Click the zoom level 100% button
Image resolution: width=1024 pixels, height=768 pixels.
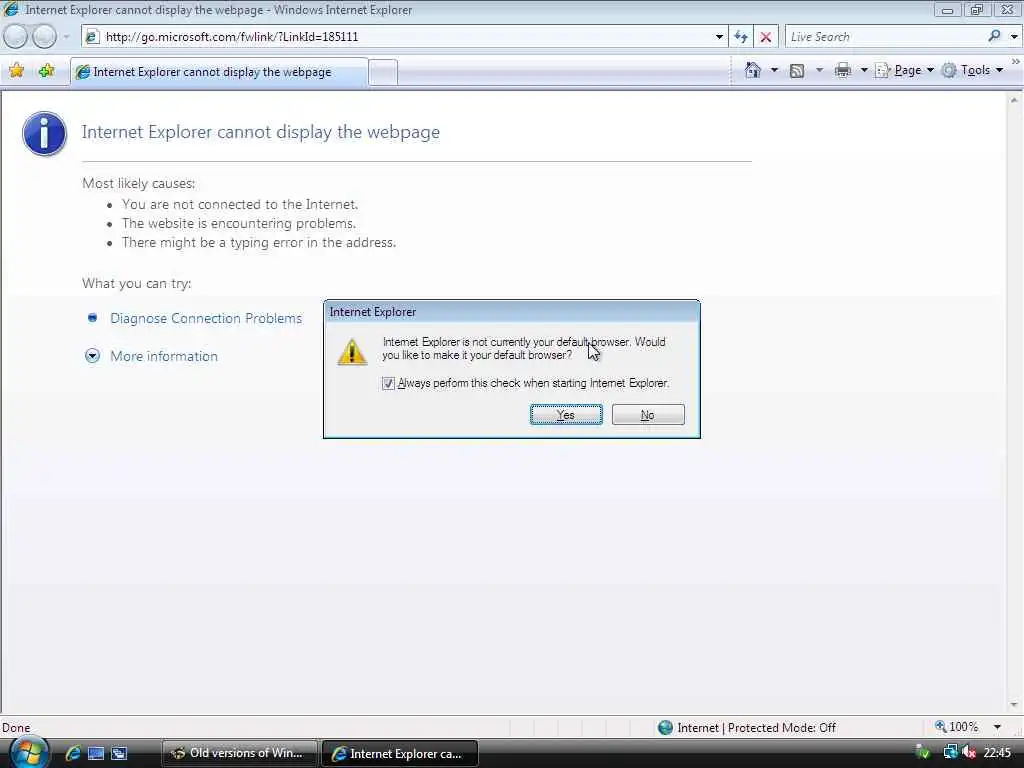pyautogui.click(x=957, y=727)
